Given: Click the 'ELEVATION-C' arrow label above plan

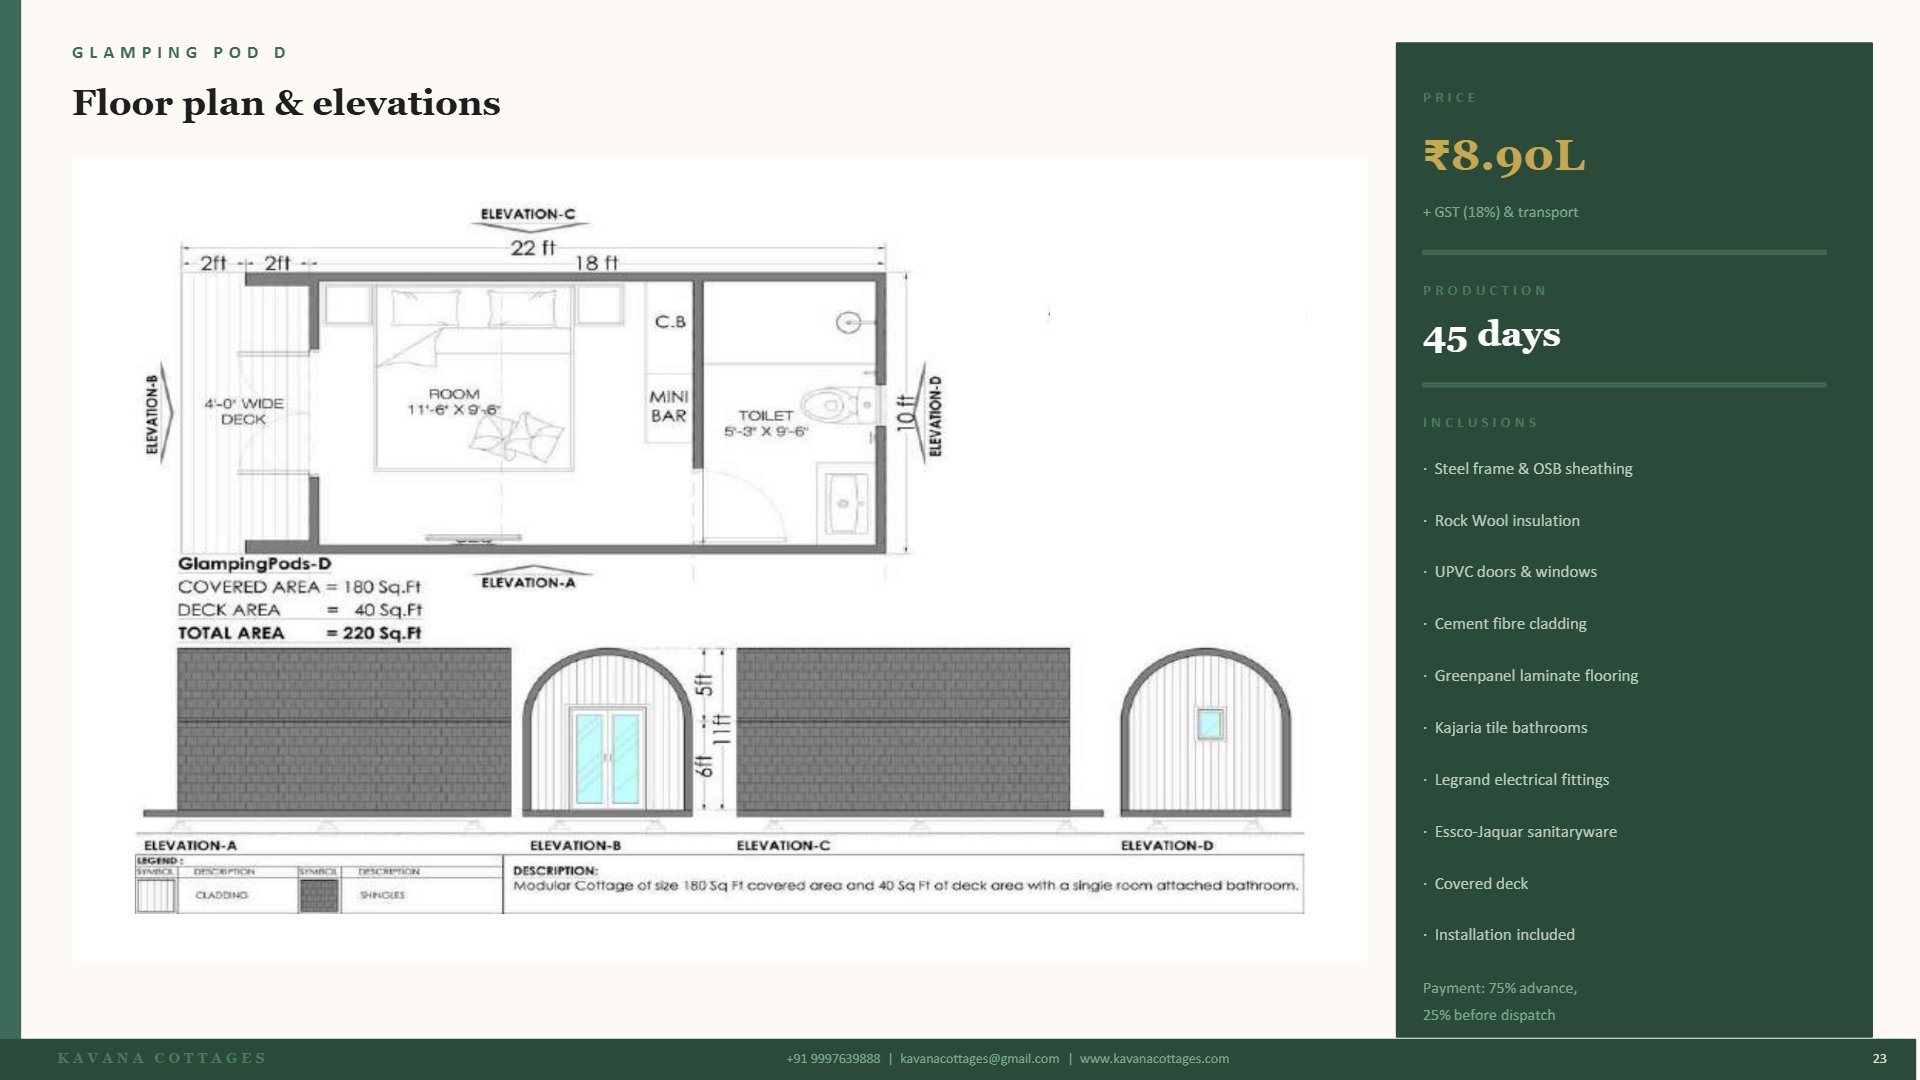Looking at the screenshot, I should (x=528, y=214).
